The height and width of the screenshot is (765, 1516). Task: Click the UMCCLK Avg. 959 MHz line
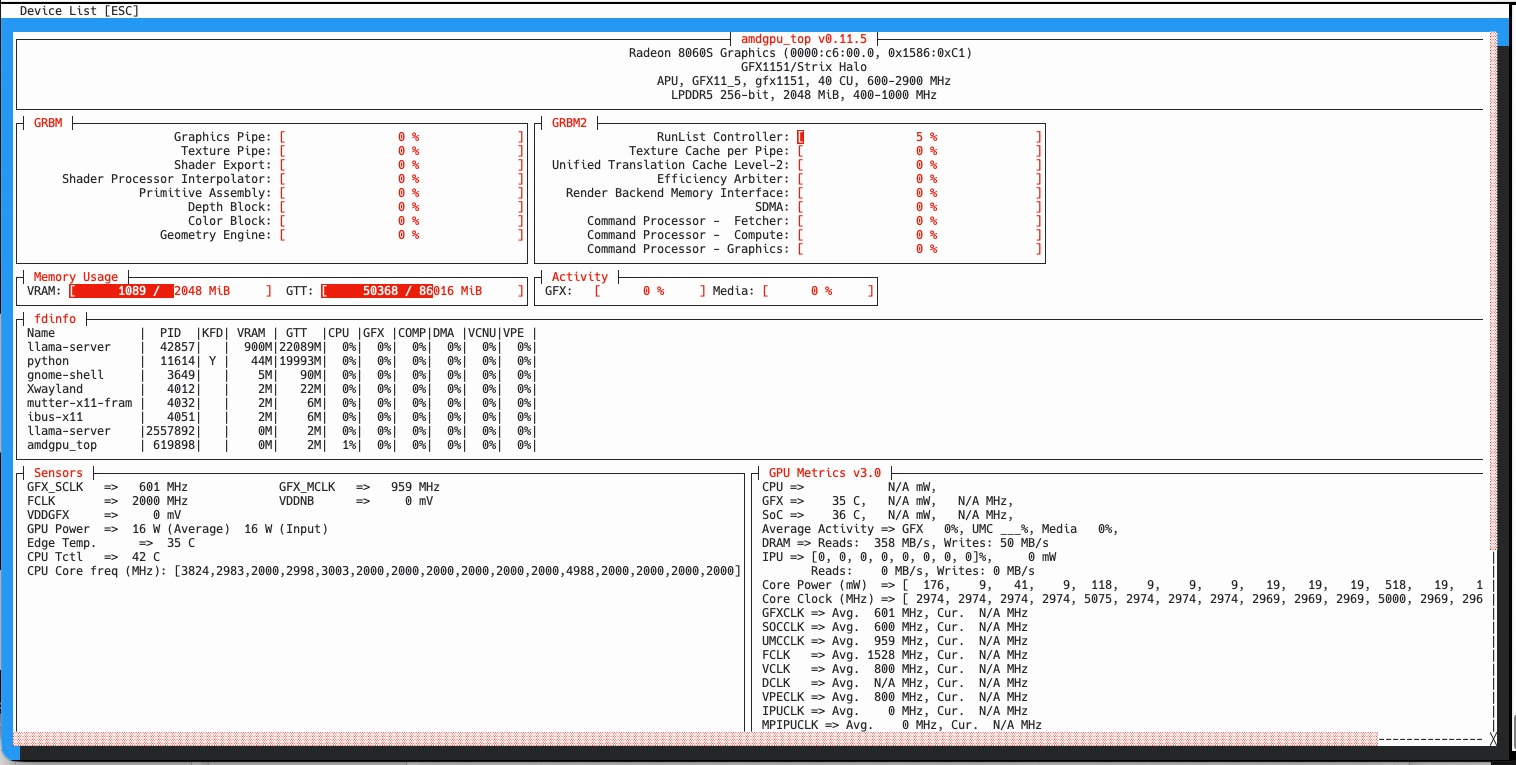pyautogui.click(x=895, y=641)
